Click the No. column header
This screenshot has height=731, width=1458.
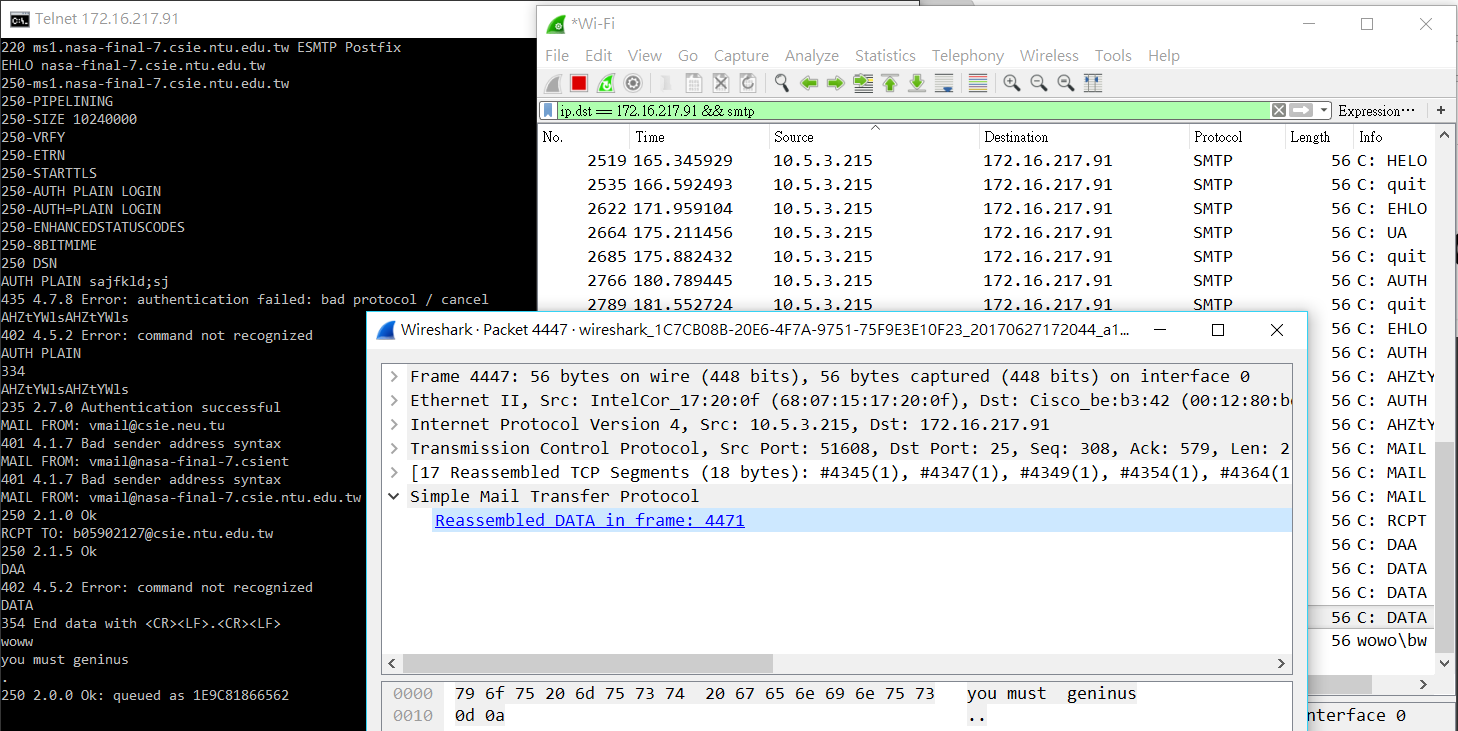585,137
